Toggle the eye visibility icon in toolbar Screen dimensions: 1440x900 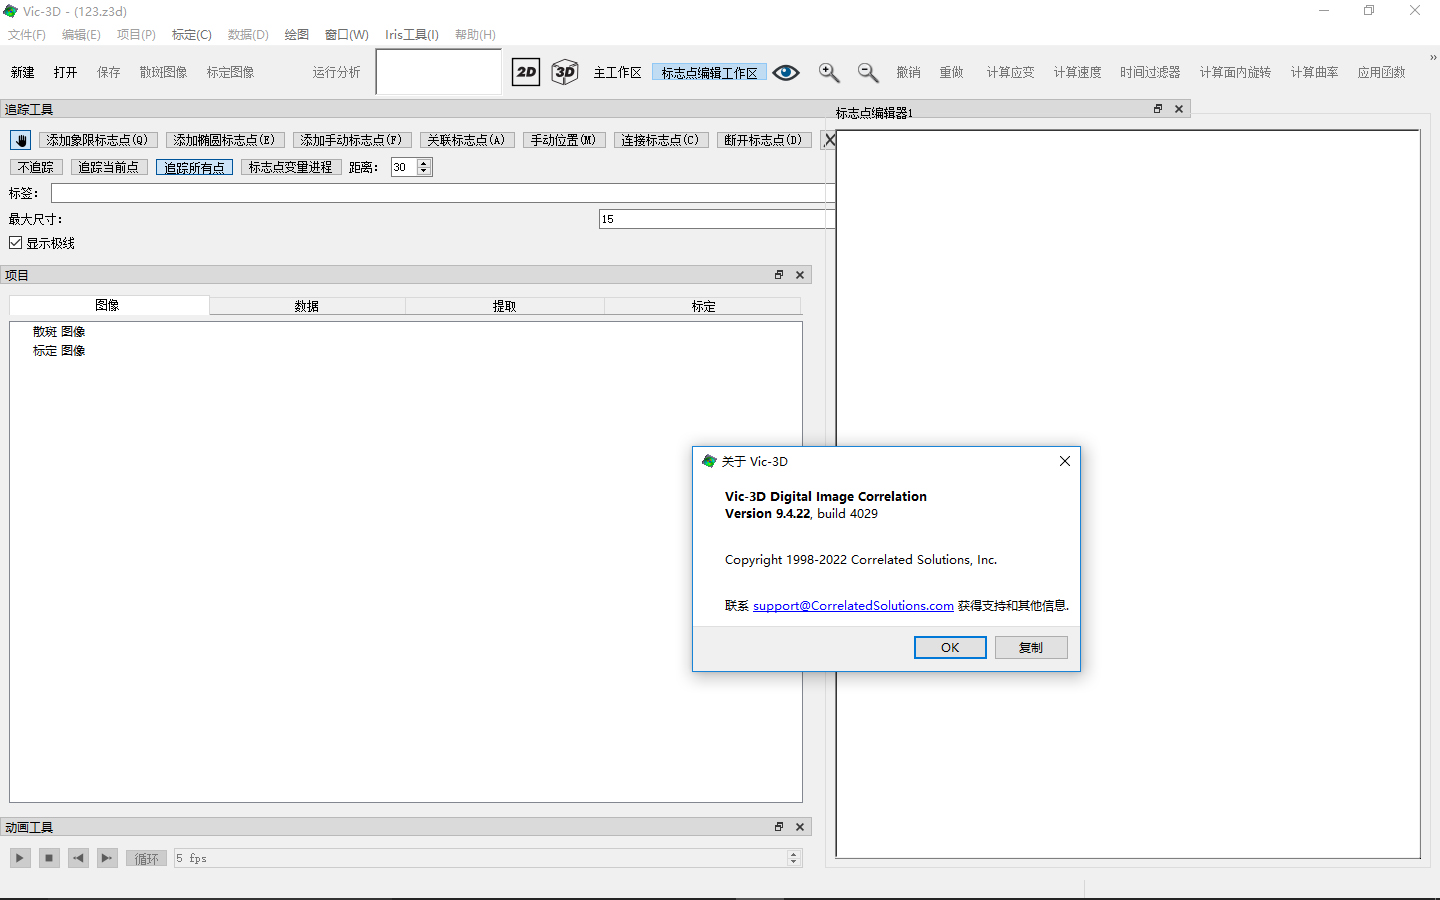tap(786, 72)
